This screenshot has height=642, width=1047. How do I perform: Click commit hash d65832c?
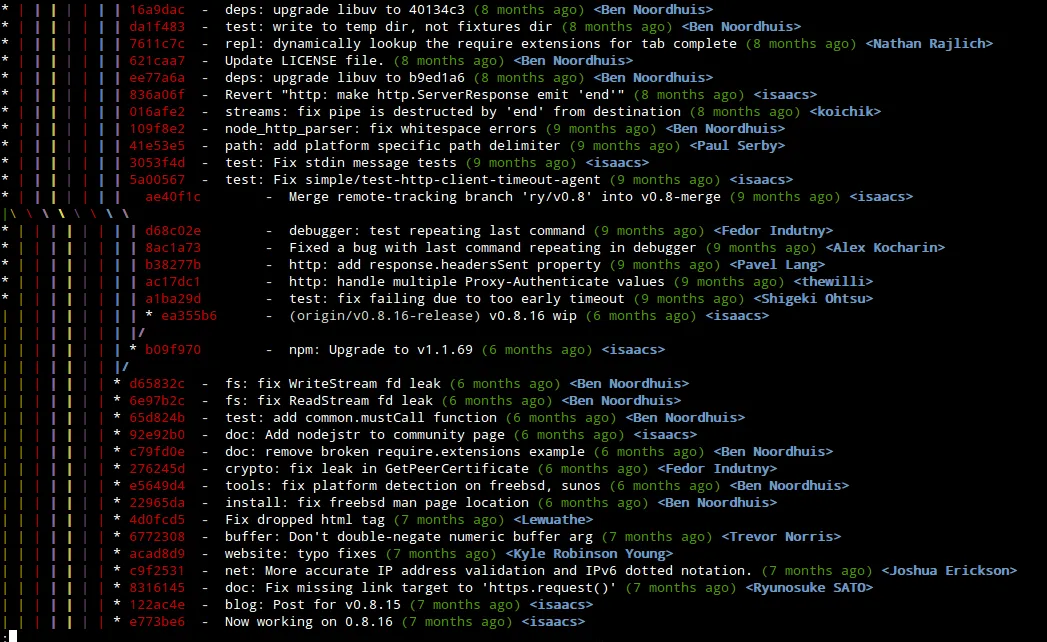point(157,383)
